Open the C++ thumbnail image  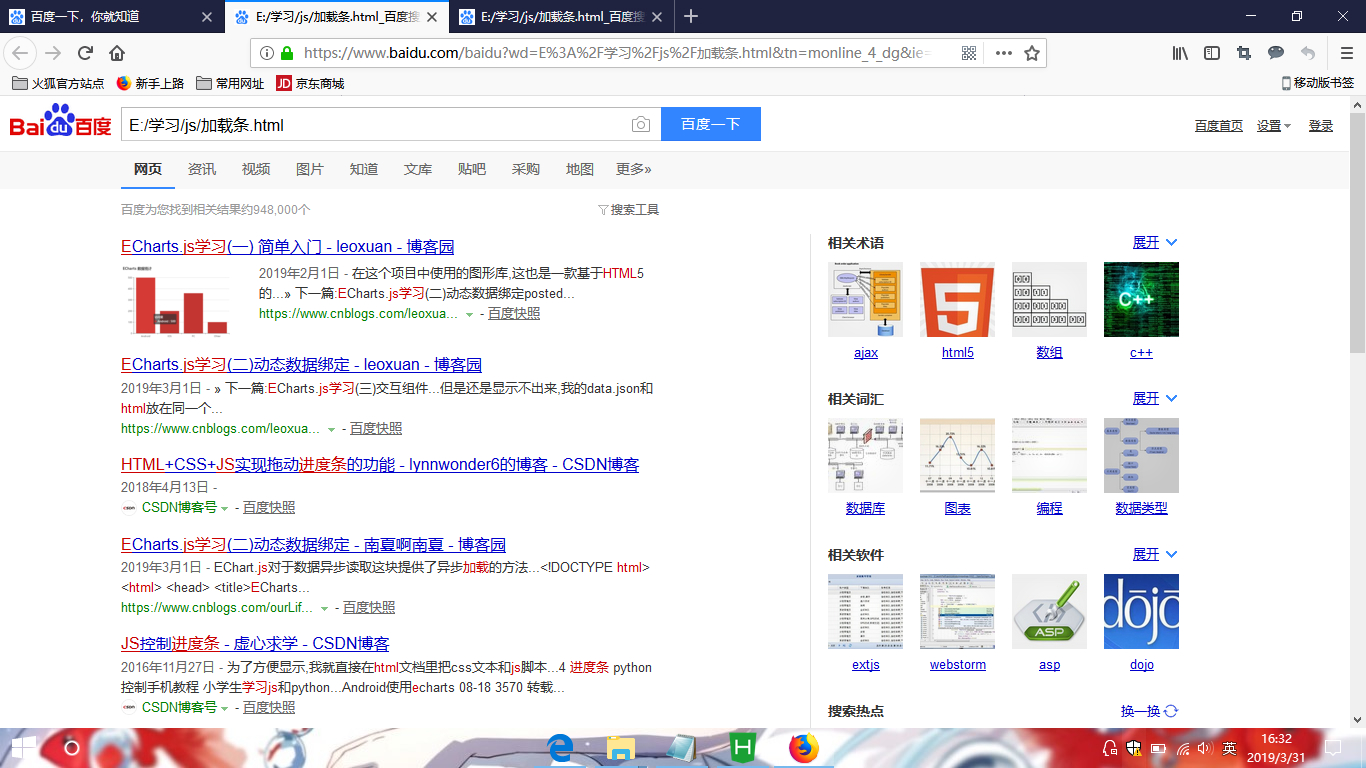pos(1141,300)
